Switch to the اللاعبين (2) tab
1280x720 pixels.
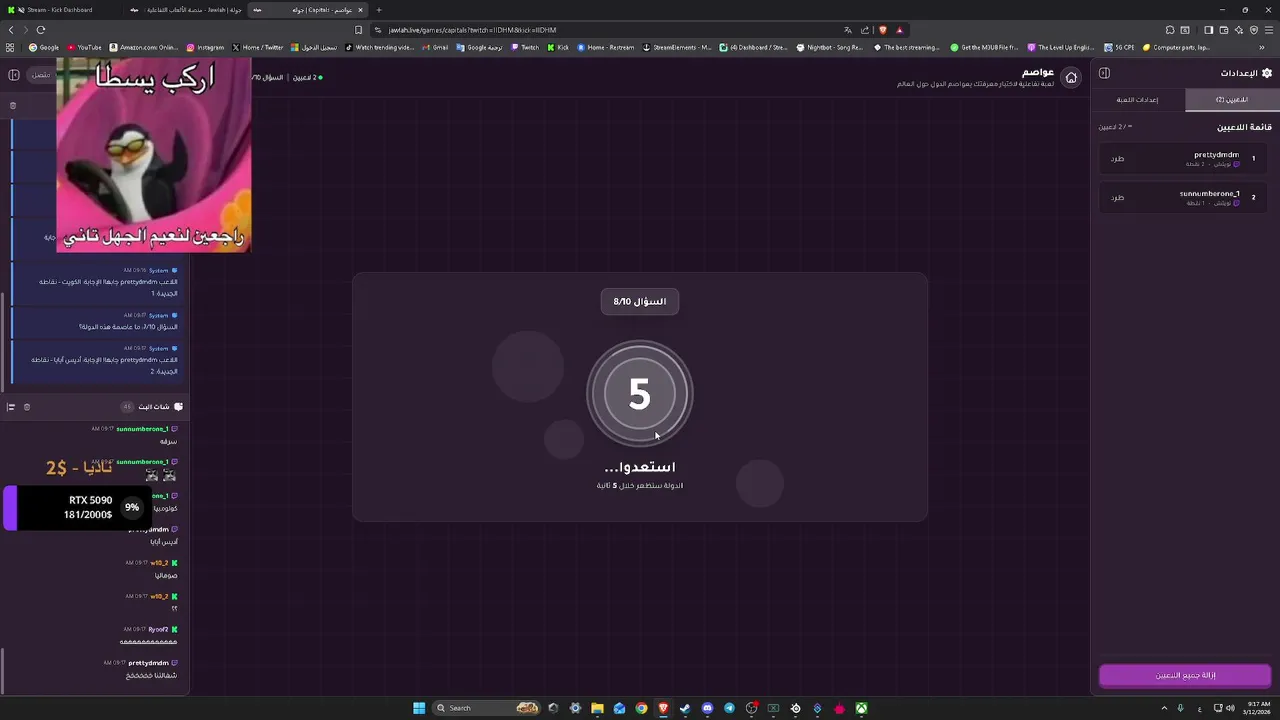[1232, 100]
